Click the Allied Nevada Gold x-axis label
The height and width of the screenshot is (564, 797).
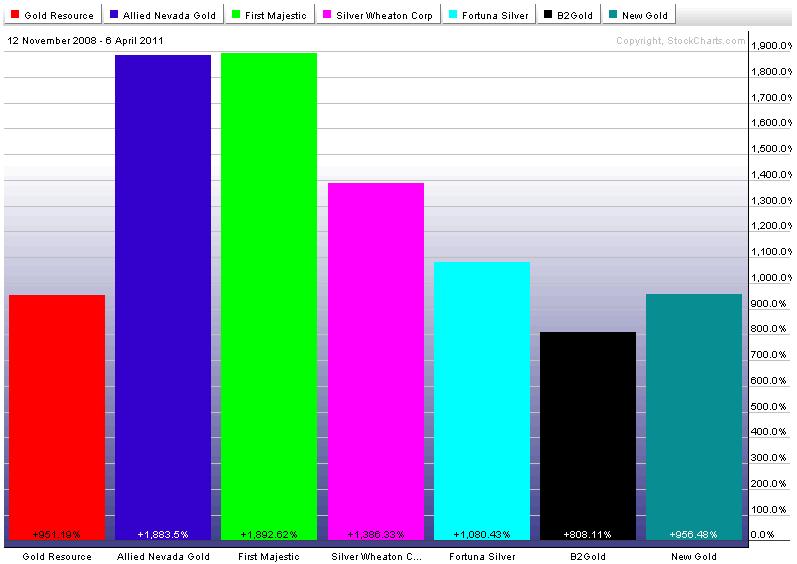pos(163,556)
